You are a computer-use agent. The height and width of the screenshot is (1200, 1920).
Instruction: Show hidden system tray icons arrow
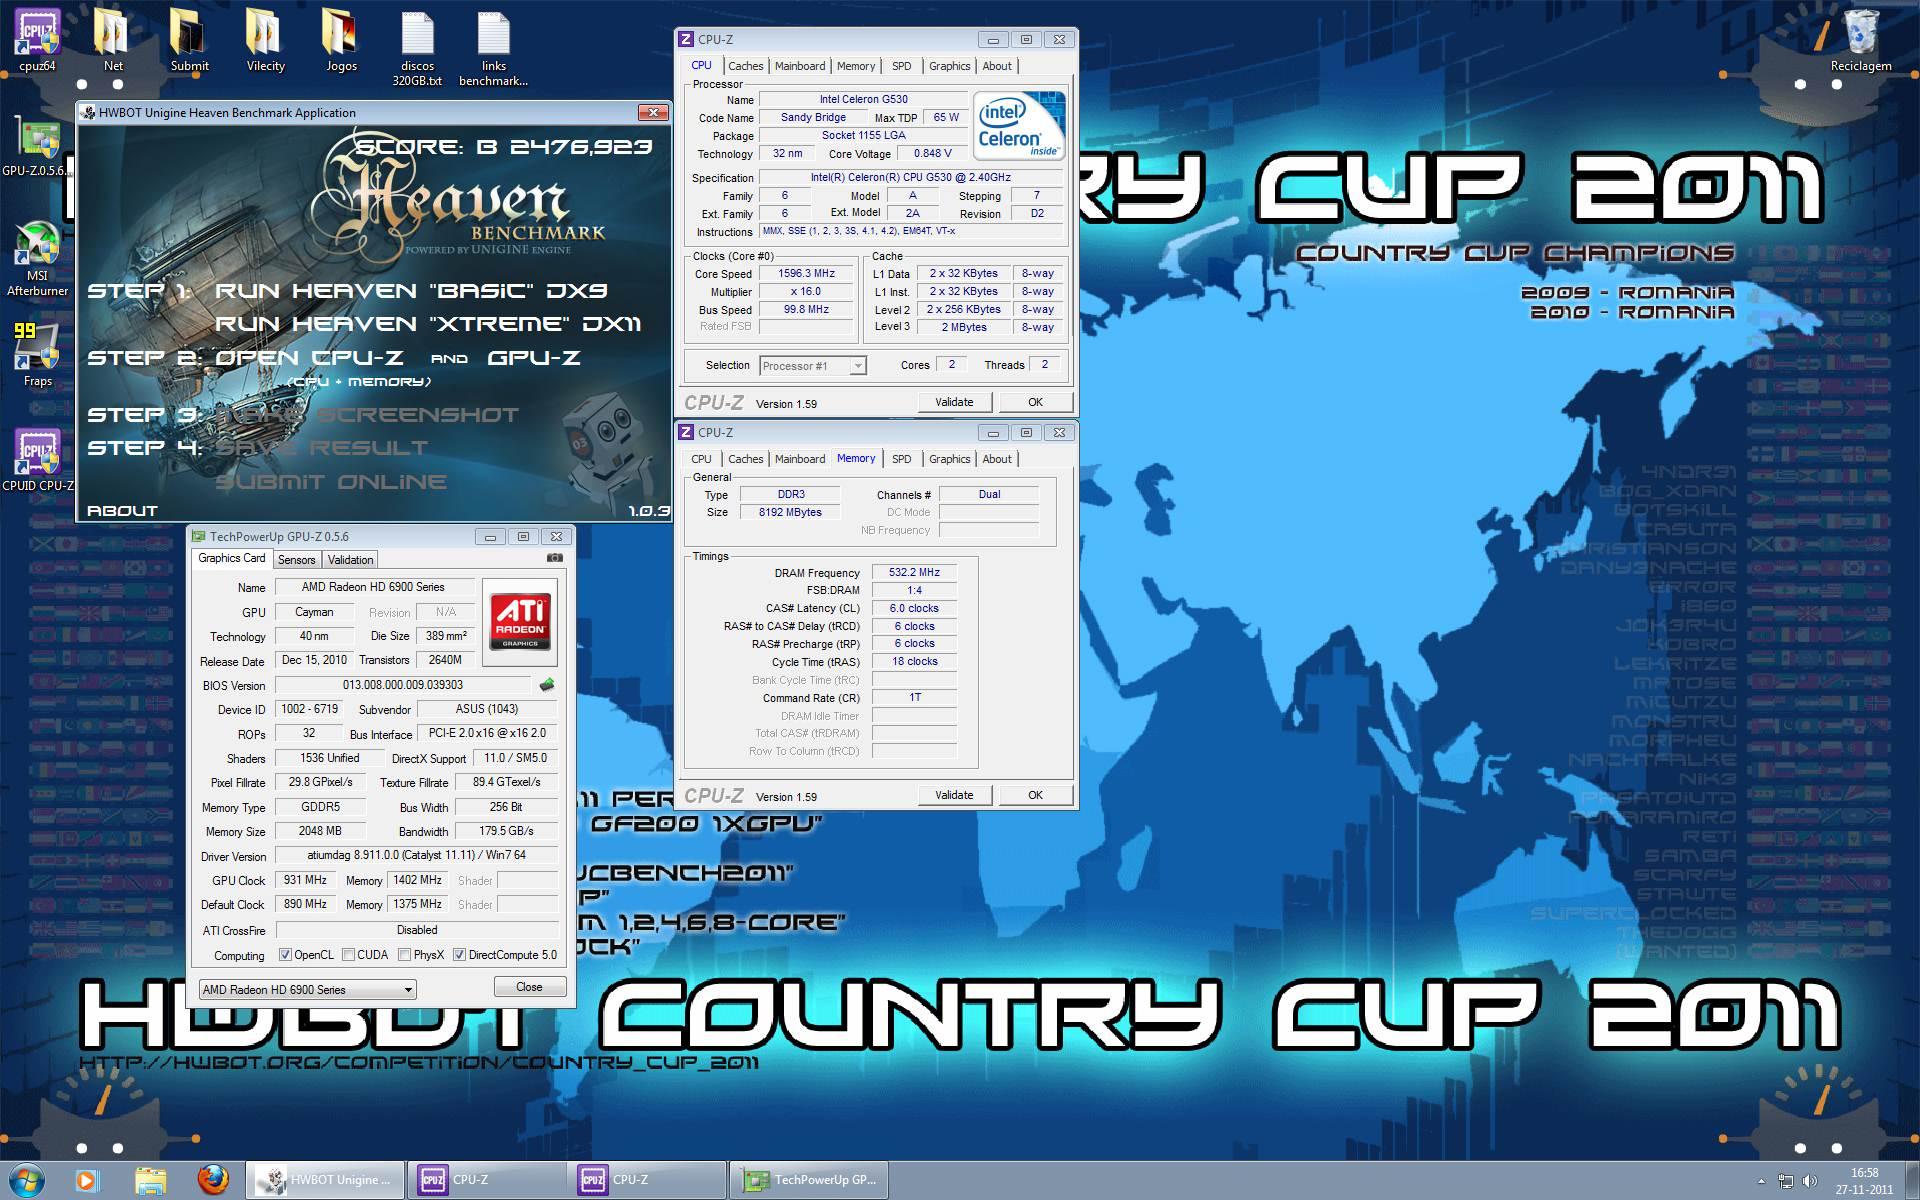pyautogui.click(x=1761, y=1181)
